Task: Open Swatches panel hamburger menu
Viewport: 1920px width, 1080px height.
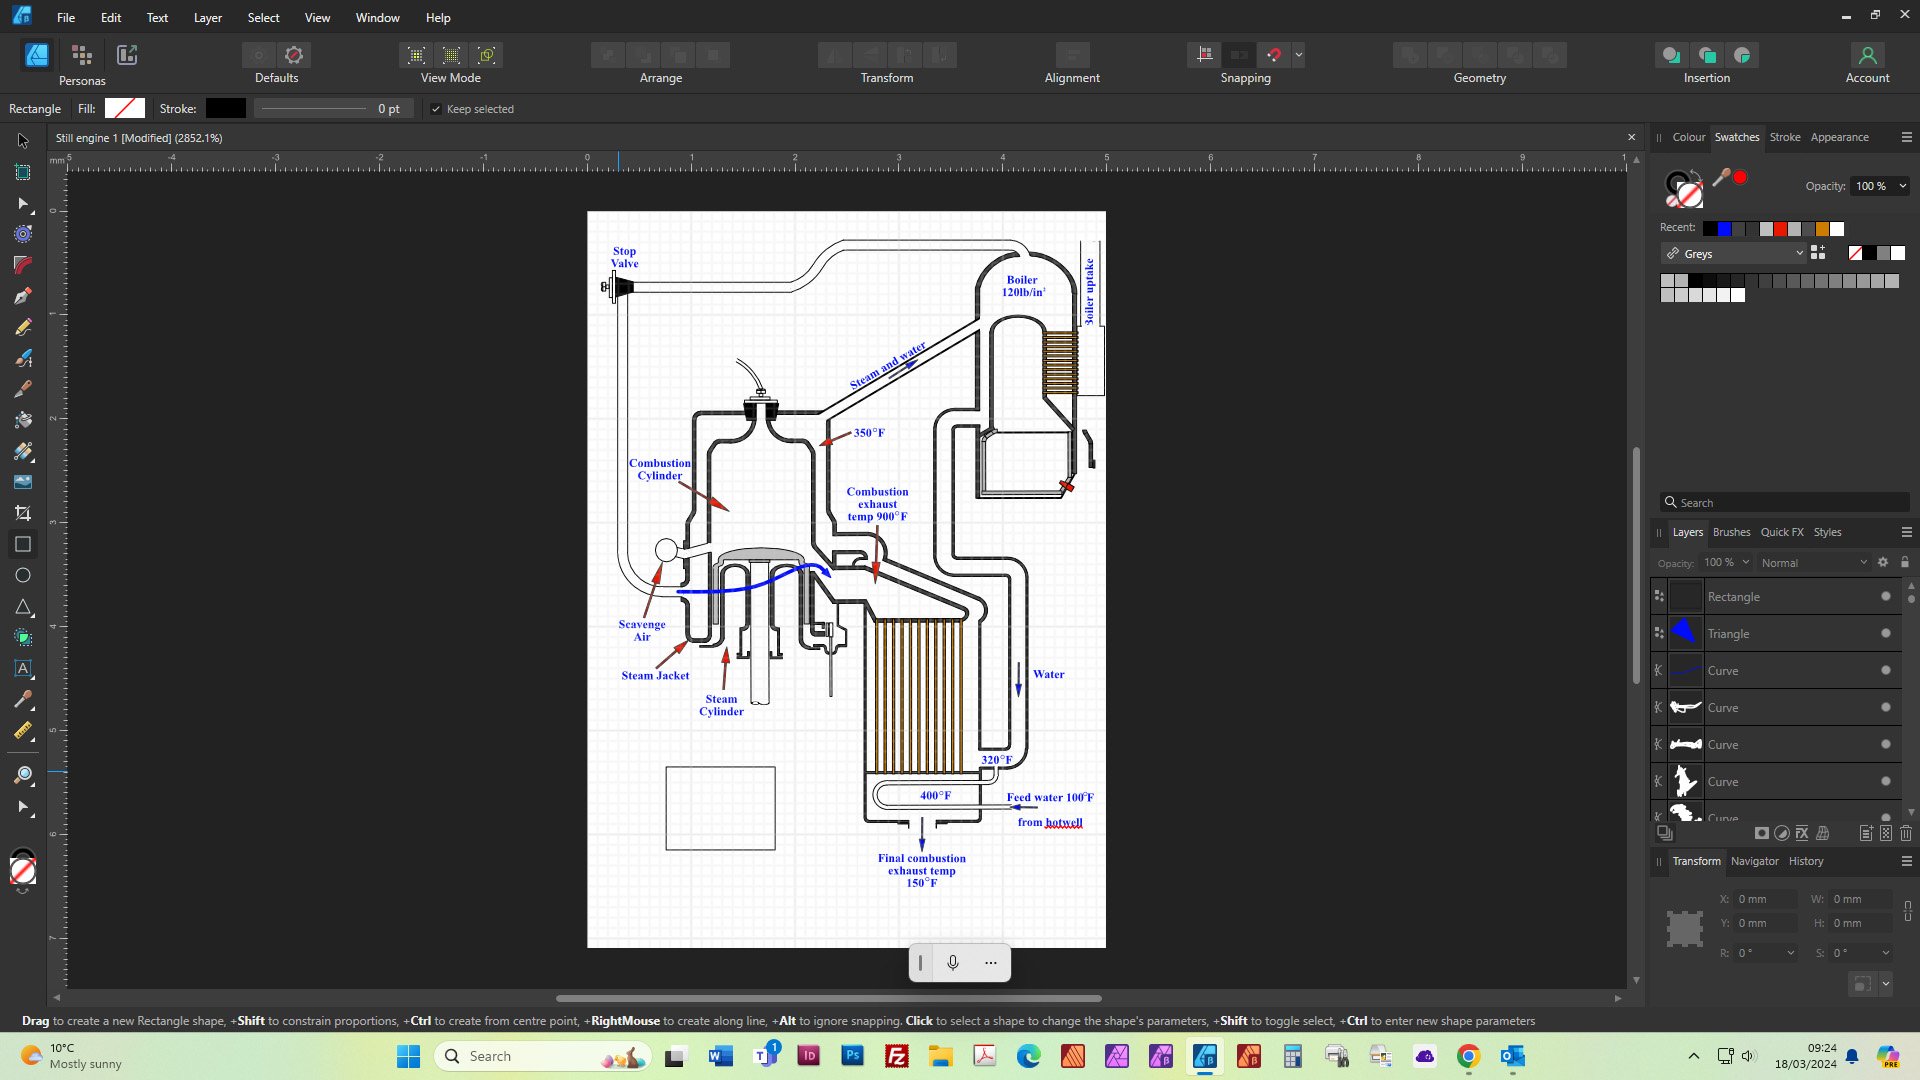Action: (1907, 138)
